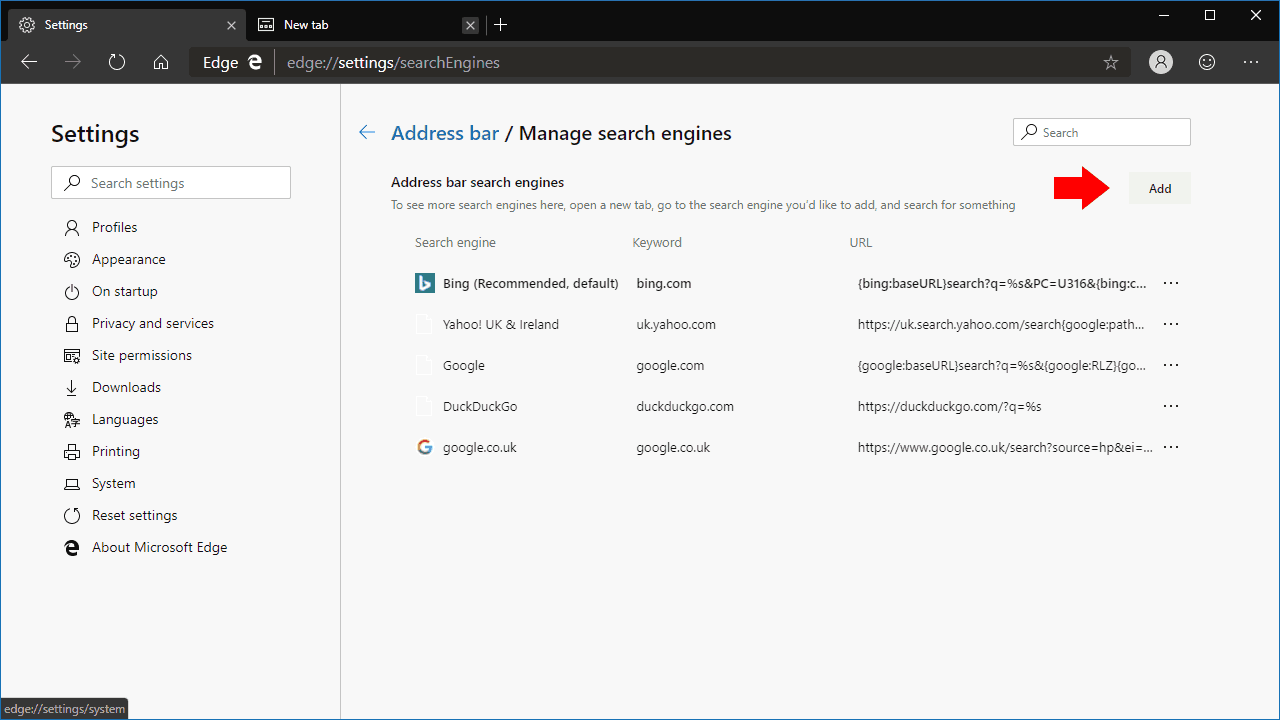
Task: Click the google.co.uk Google favicon
Action: pyautogui.click(x=425, y=447)
